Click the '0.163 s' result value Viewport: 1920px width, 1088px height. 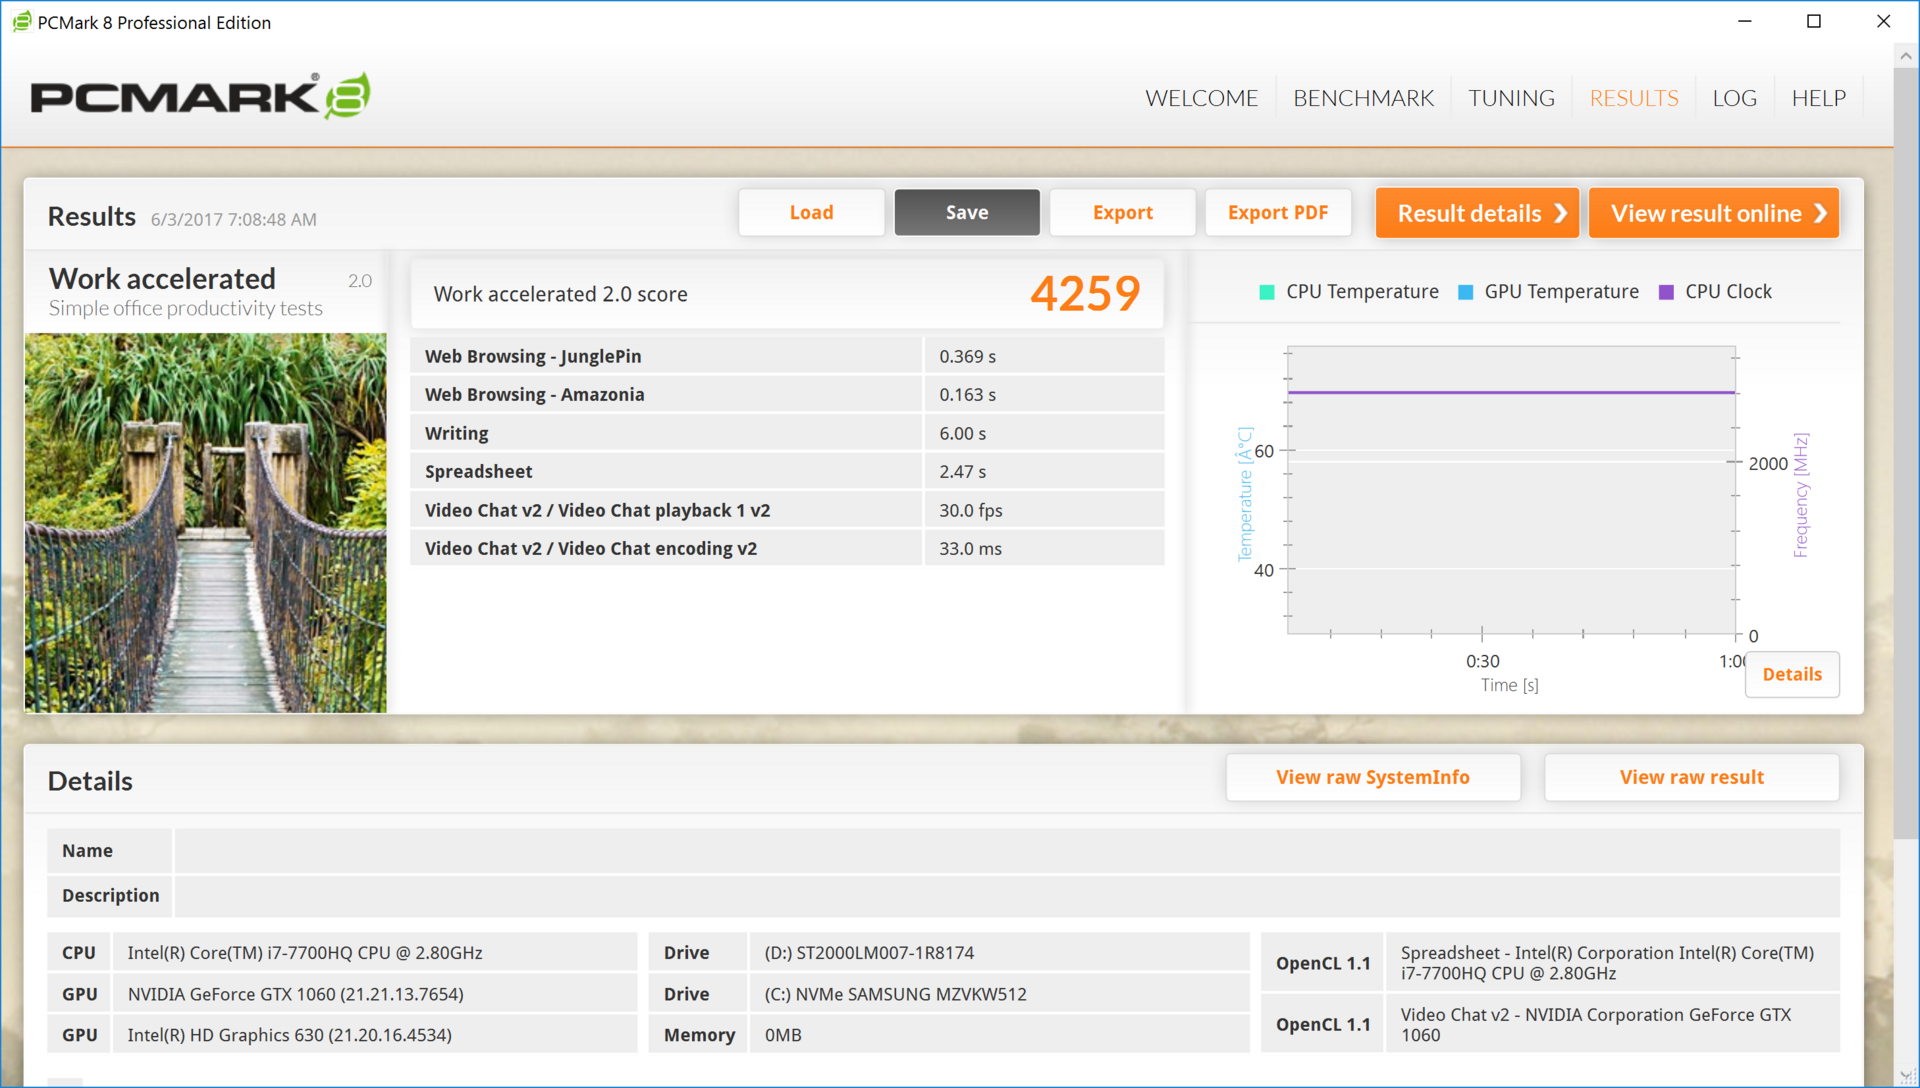point(967,394)
